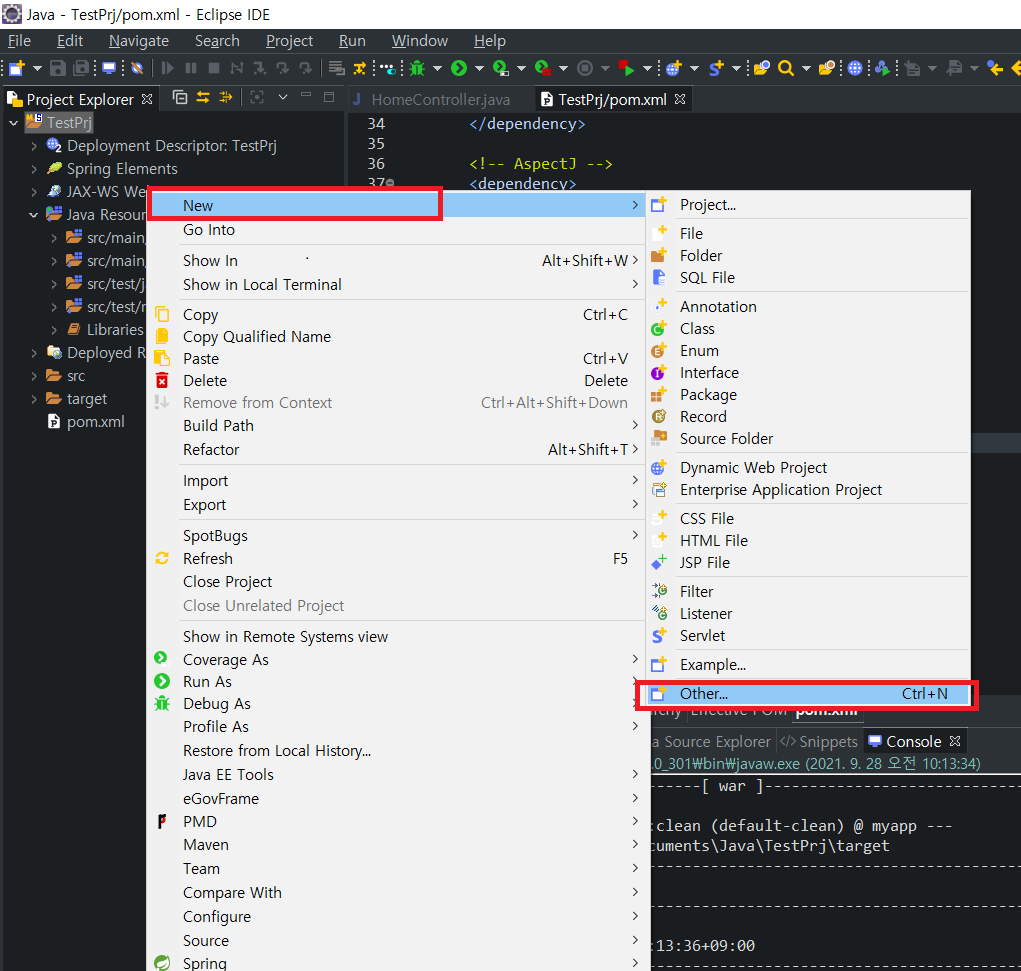Screen dimensions: 1021x971
Task: Open the Project Explorer view menu chevron
Action: 283,98
